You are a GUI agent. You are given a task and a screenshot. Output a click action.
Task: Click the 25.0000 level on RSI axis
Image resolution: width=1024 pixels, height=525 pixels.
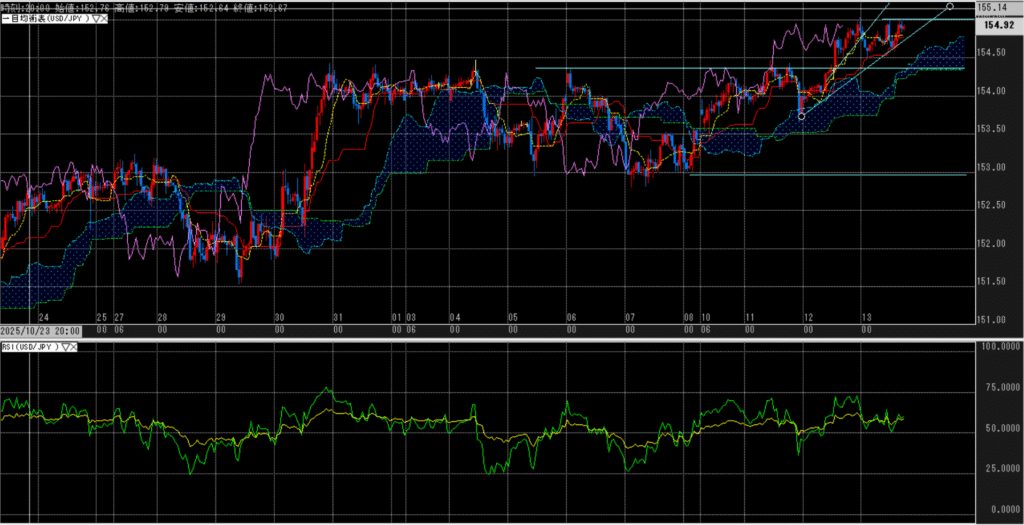pyautogui.click(x=995, y=469)
